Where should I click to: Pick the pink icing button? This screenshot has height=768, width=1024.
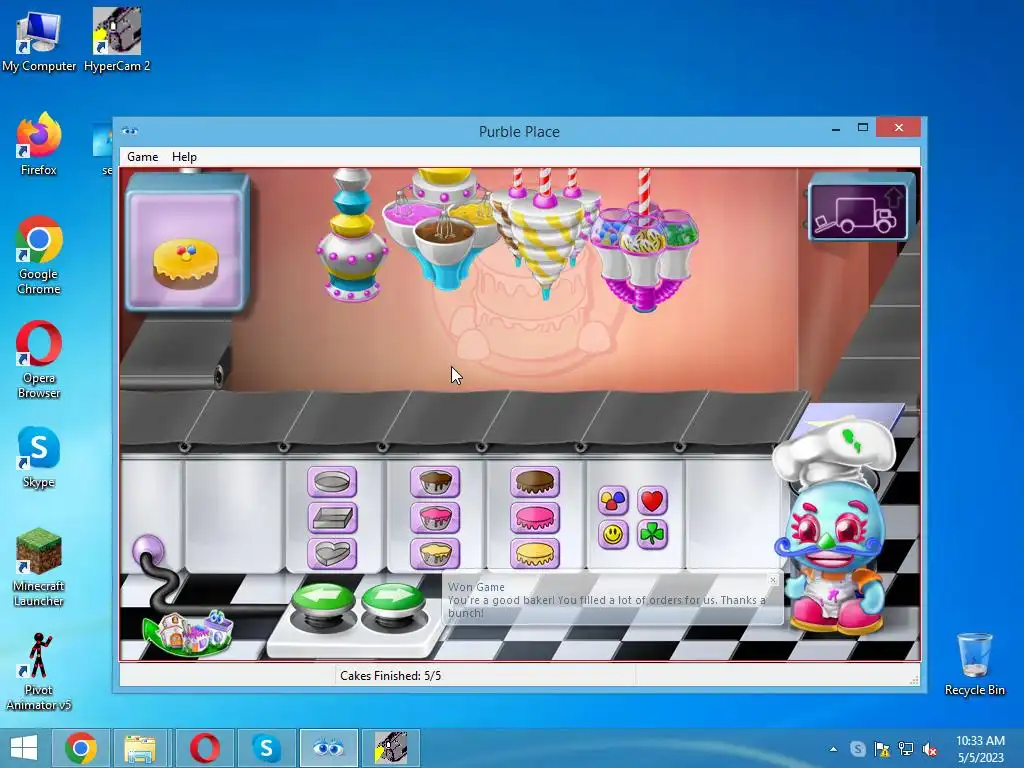pyautogui.click(x=535, y=518)
